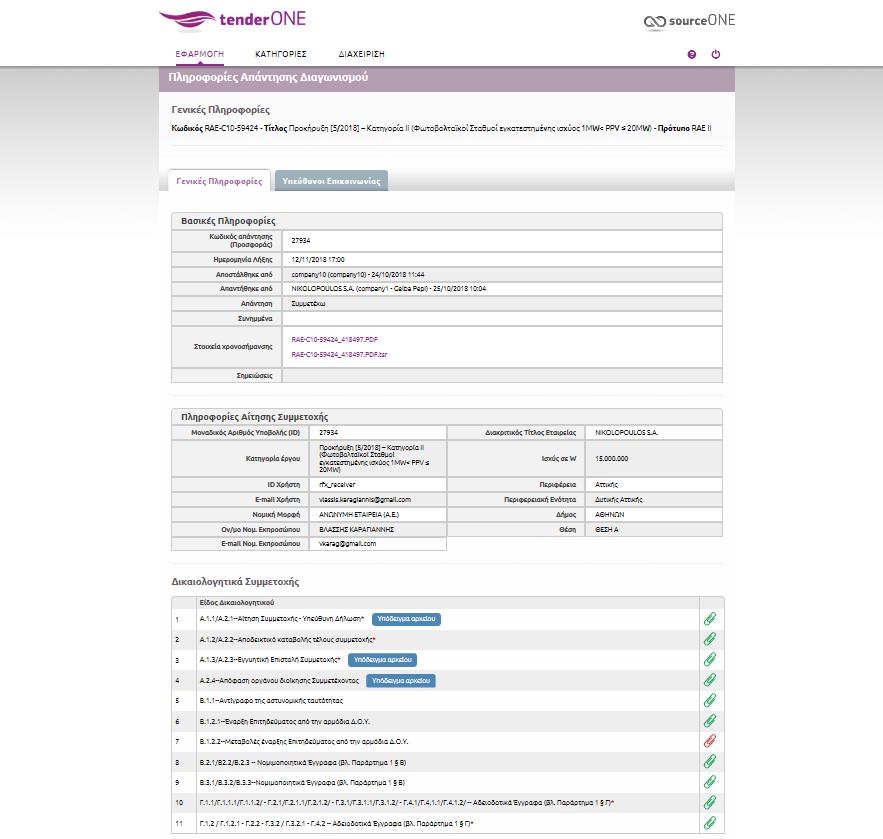Open the ΔΙΑΧΕΙΡΙΣΗ menu
This screenshot has height=839, width=883.
pos(362,54)
